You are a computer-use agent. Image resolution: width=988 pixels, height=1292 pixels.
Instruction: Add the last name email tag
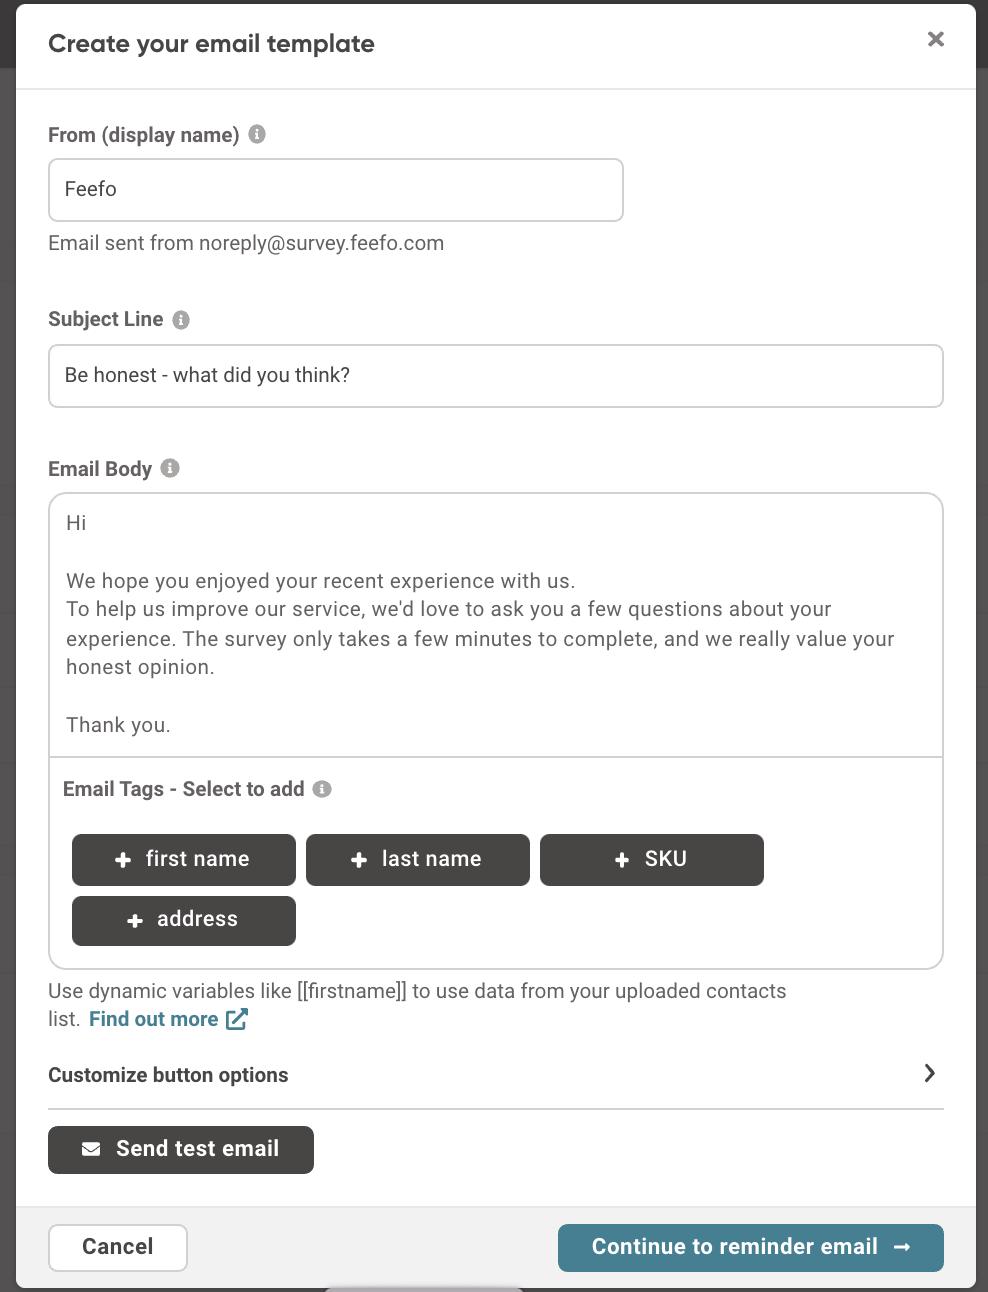coord(418,860)
